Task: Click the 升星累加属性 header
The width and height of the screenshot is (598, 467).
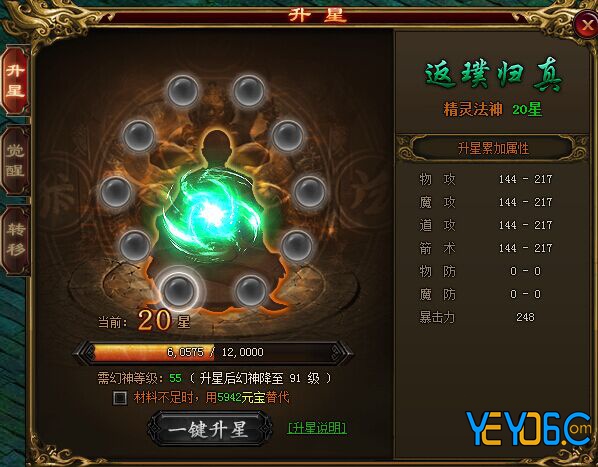Action: coord(493,148)
